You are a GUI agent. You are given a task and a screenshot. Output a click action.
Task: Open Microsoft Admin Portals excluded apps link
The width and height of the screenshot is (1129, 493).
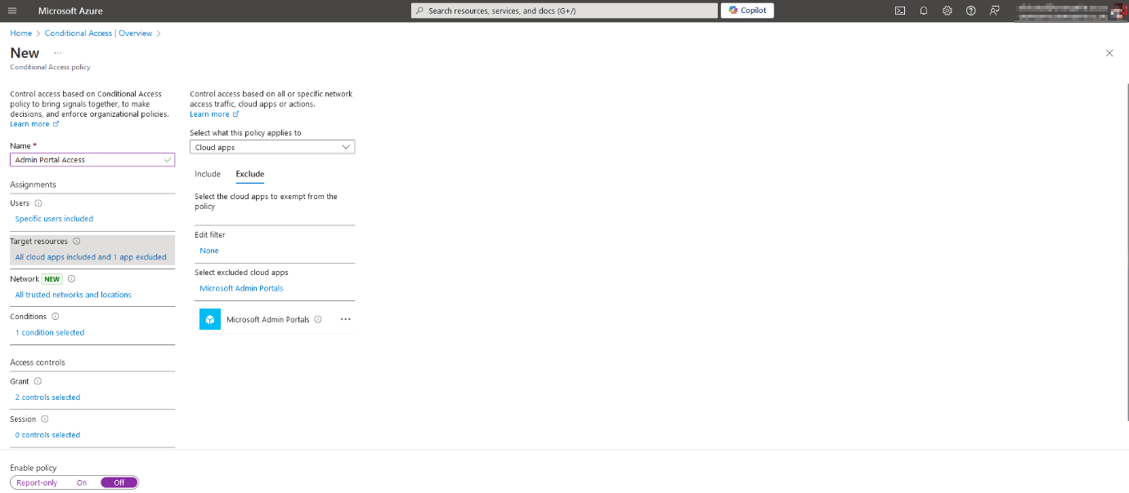click(x=241, y=288)
